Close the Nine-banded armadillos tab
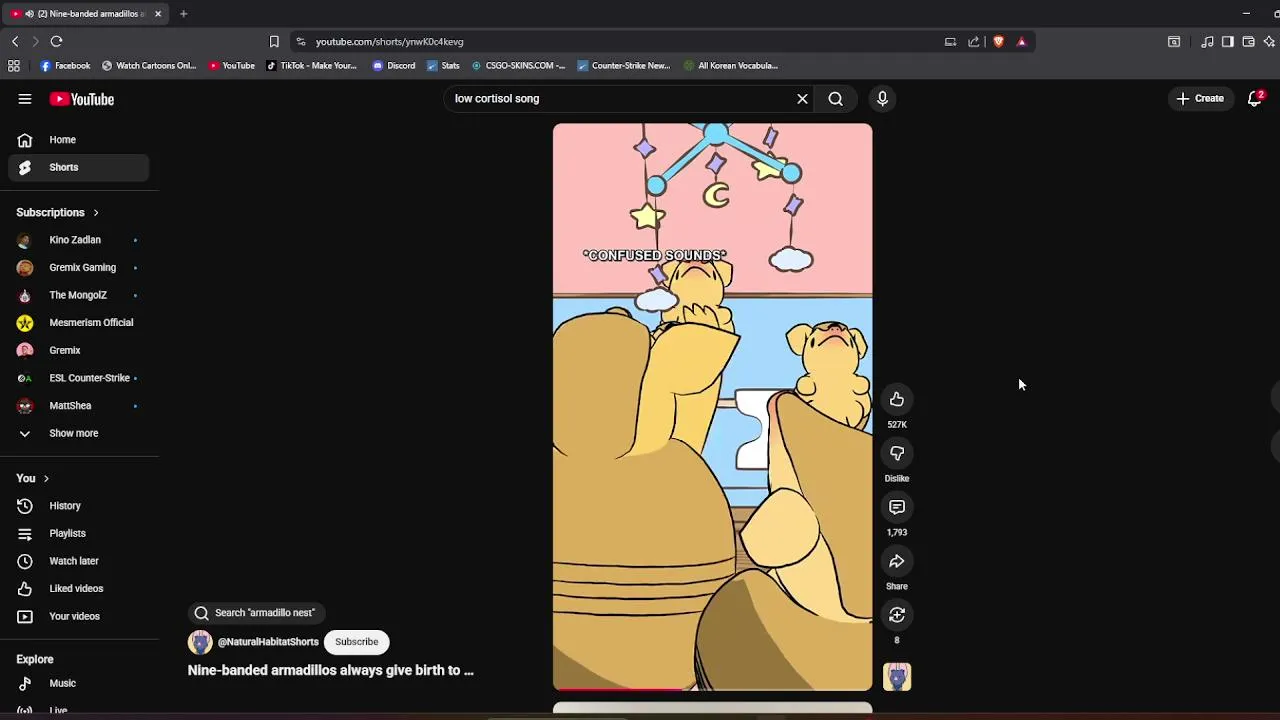Viewport: 1280px width, 720px height. (157, 14)
